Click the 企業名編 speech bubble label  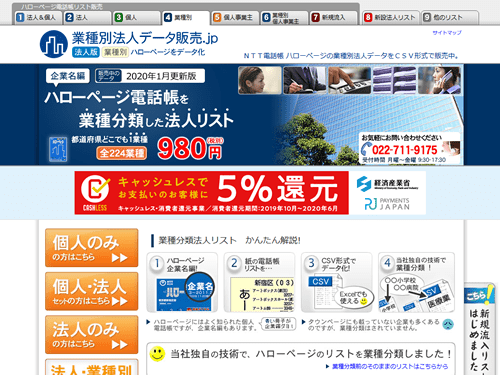[x=68, y=76]
